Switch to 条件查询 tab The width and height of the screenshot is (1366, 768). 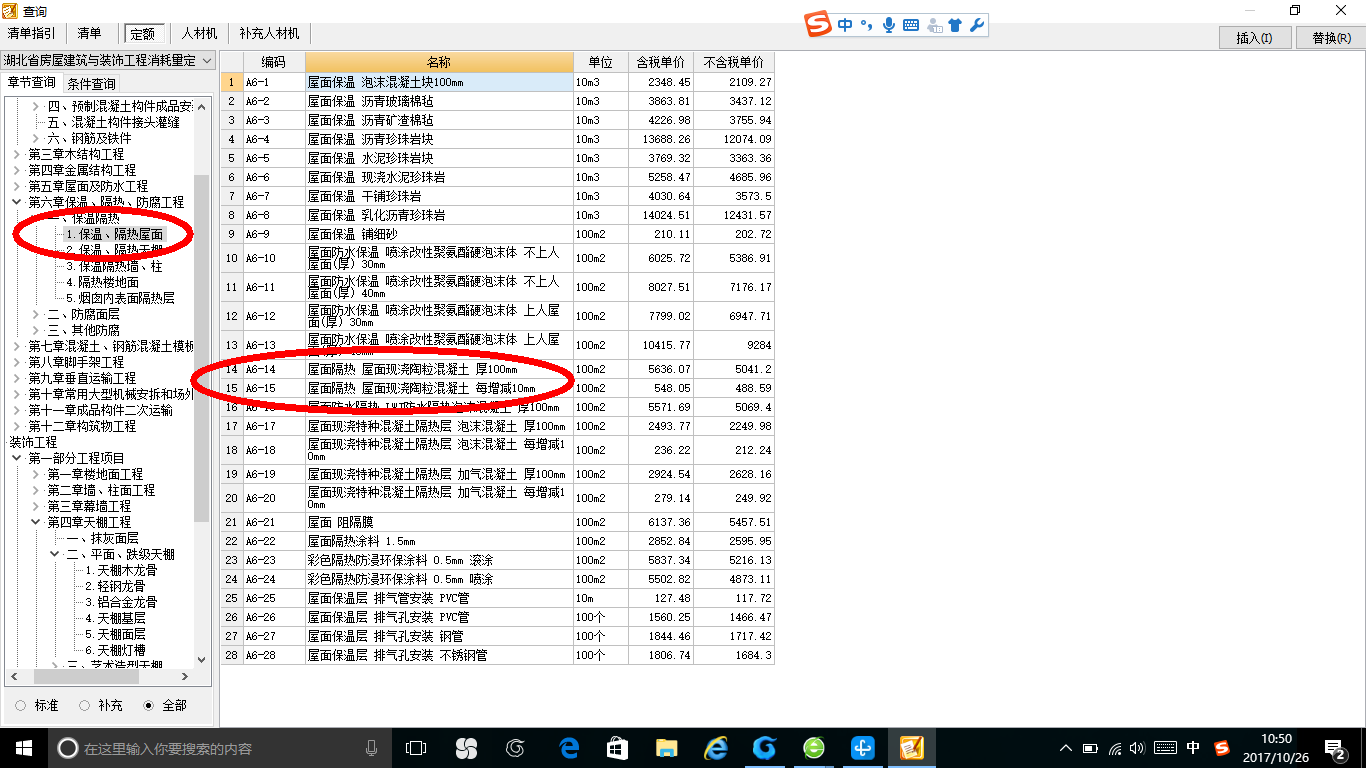[x=91, y=84]
